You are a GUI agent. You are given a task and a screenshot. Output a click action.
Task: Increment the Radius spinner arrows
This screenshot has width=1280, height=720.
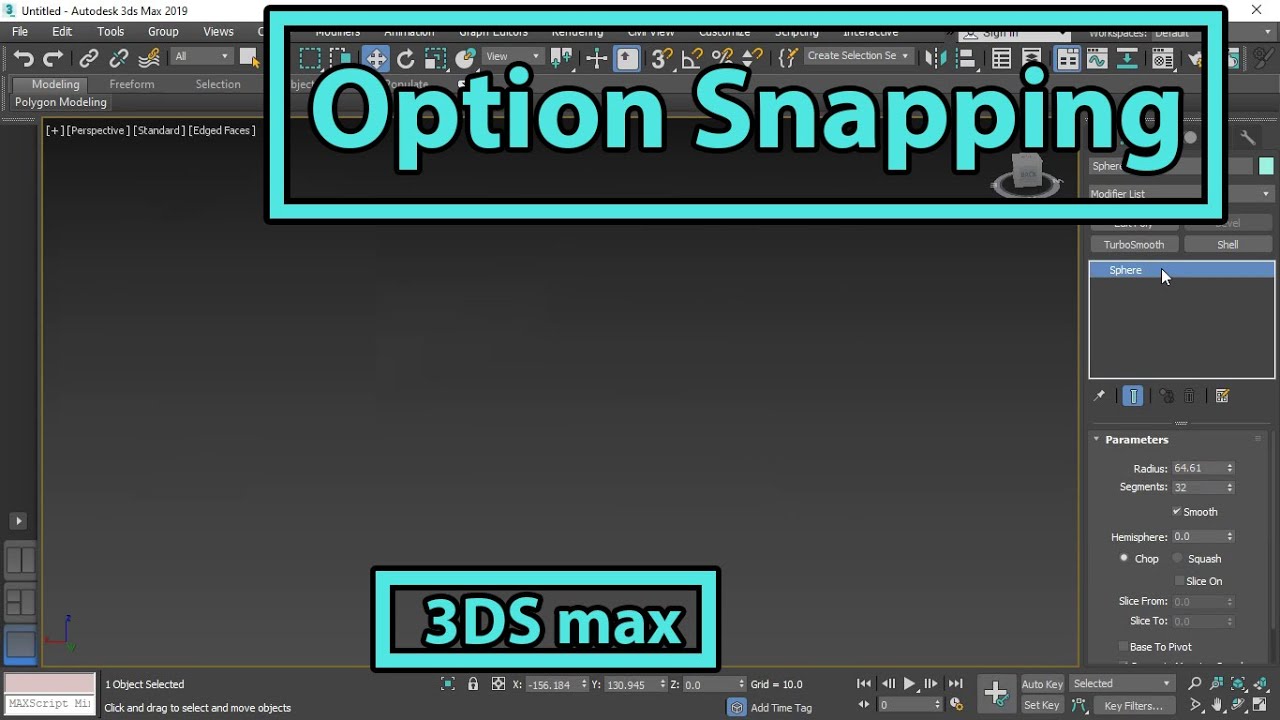click(x=1230, y=468)
